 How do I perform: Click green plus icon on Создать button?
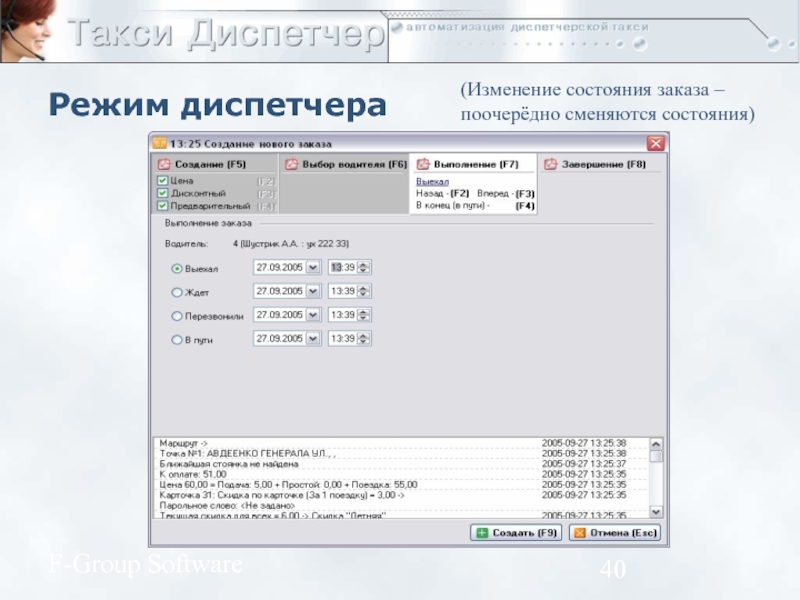point(482,533)
